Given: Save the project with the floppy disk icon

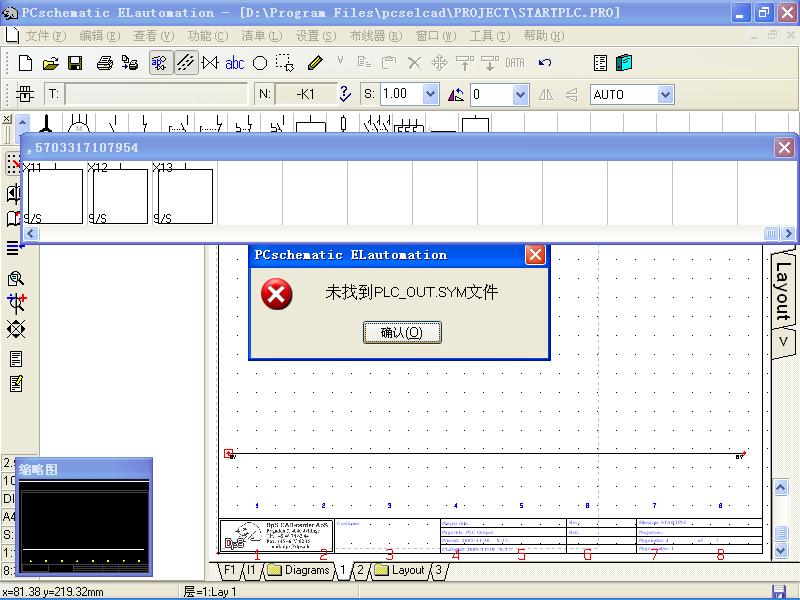Looking at the screenshot, I should [76, 63].
